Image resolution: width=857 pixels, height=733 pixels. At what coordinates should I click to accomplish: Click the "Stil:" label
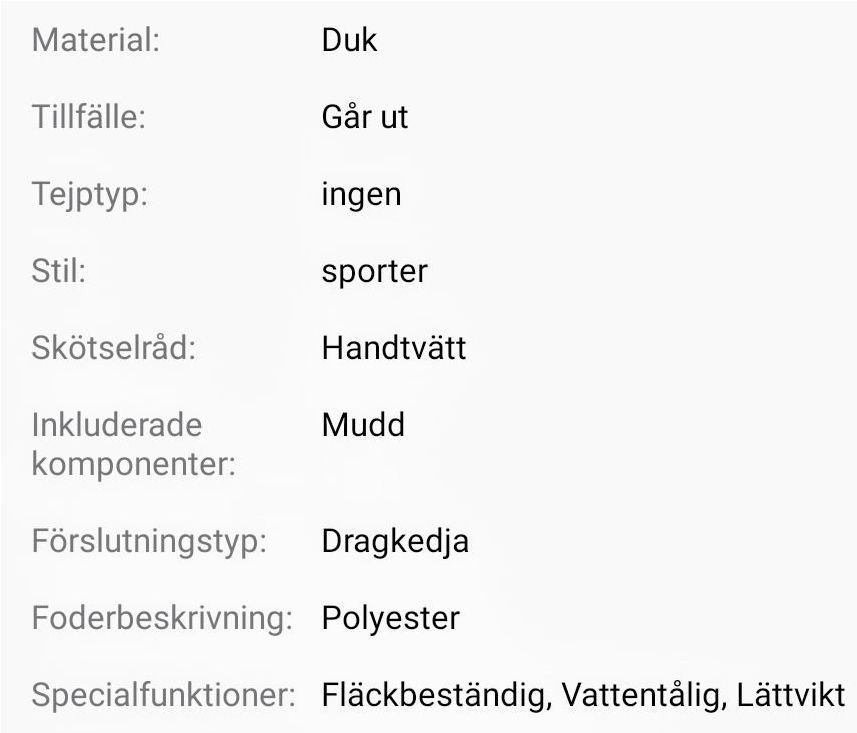[x=59, y=271]
